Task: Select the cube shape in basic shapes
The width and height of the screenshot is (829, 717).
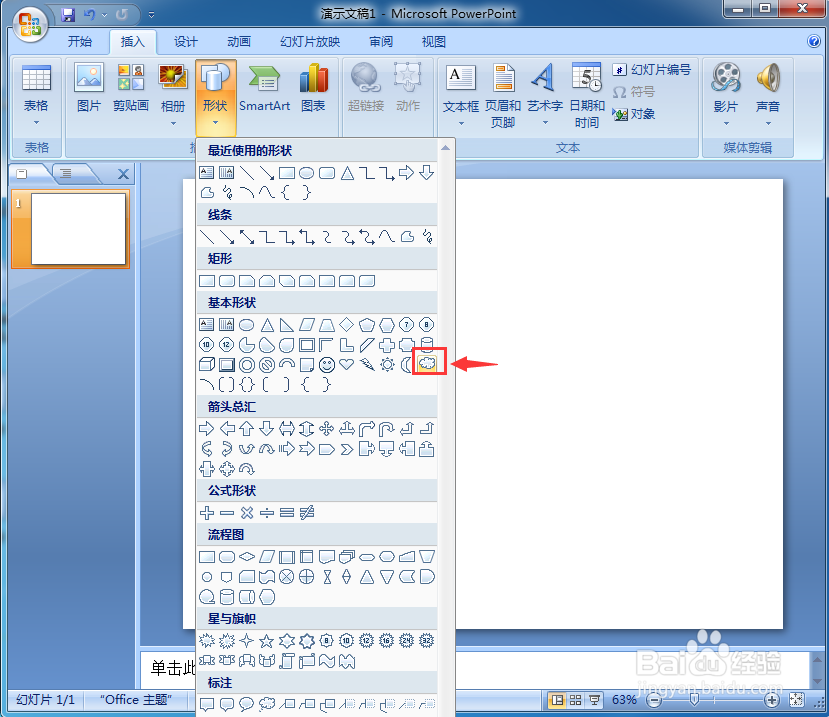Action: [207, 364]
